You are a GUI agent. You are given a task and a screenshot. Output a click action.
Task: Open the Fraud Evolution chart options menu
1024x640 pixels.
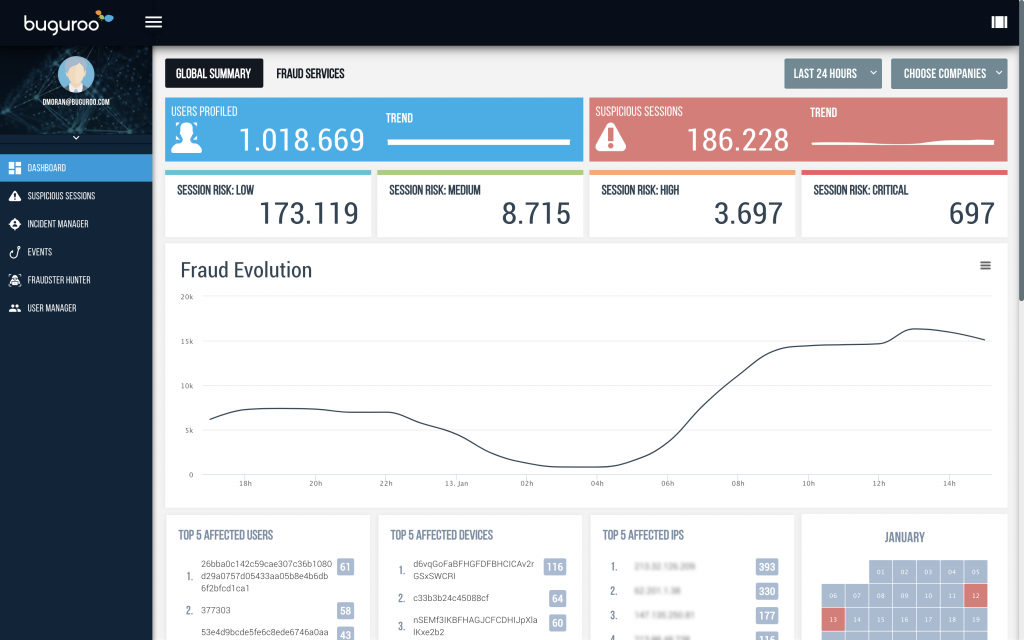(985, 265)
